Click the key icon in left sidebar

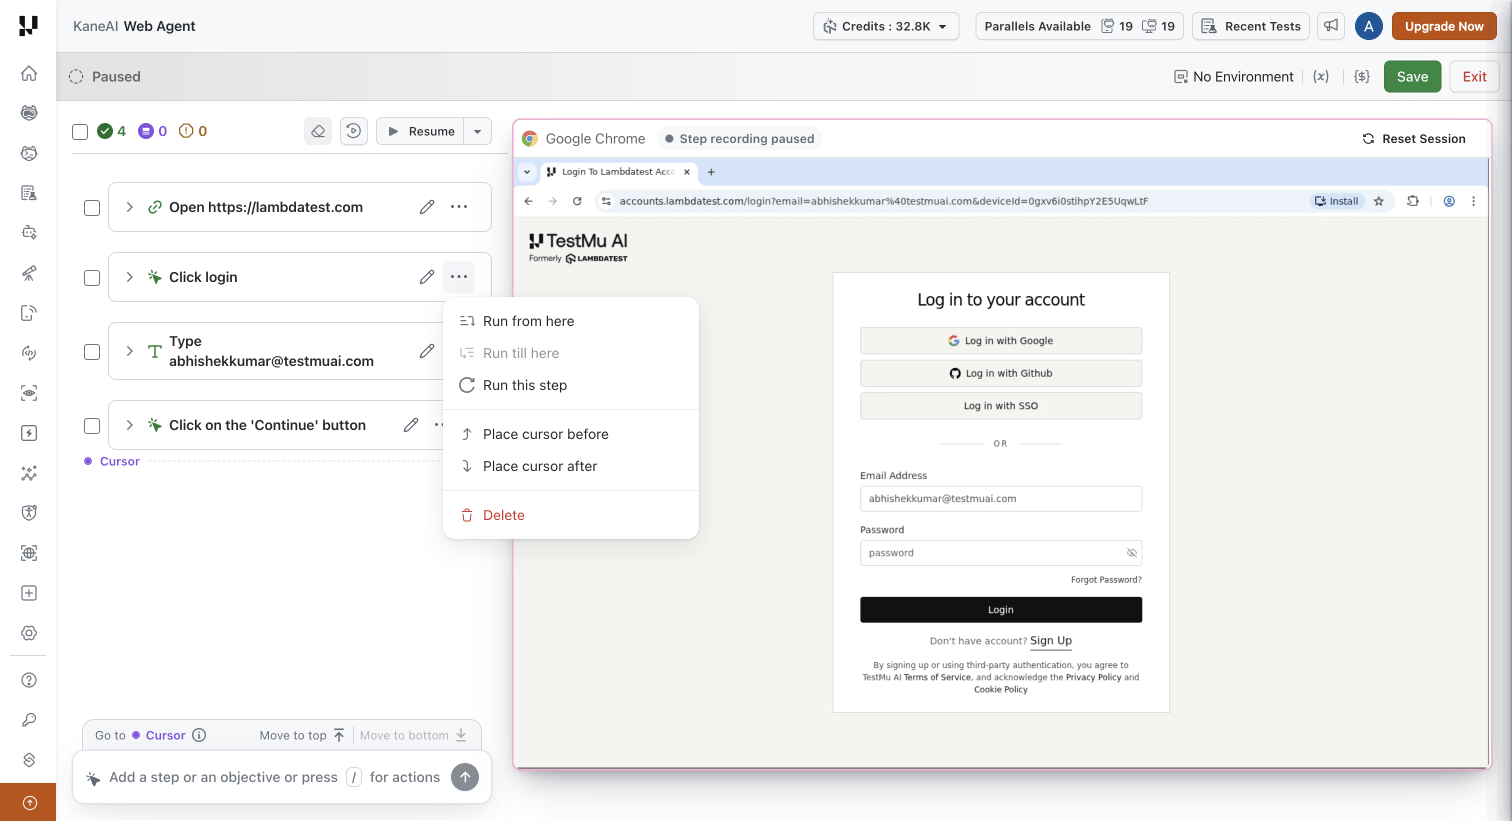pos(29,720)
